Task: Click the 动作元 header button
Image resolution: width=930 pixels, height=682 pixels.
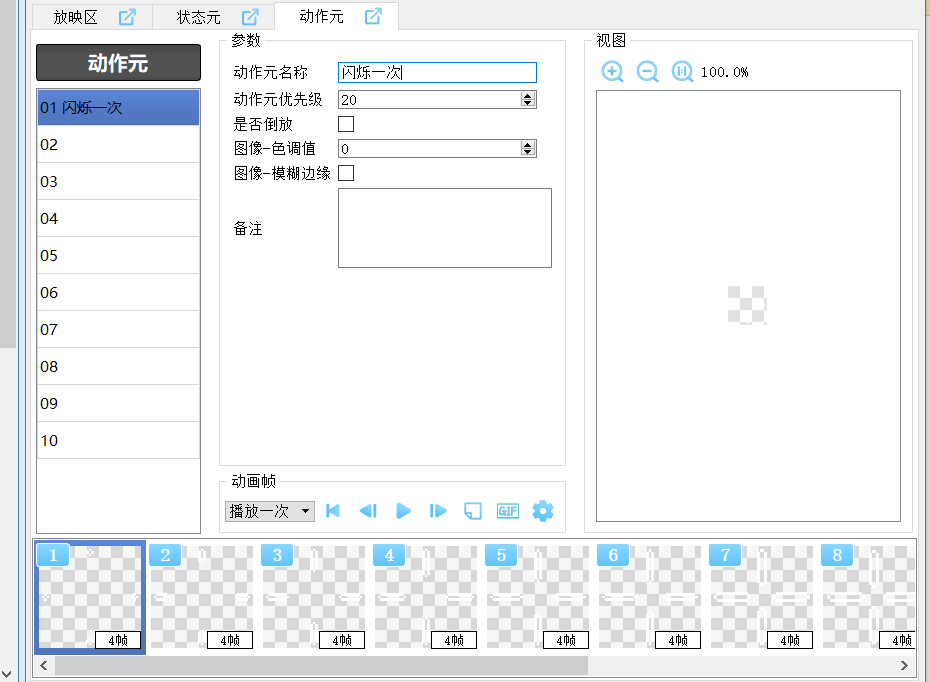Action: click(x=118, y=63)
